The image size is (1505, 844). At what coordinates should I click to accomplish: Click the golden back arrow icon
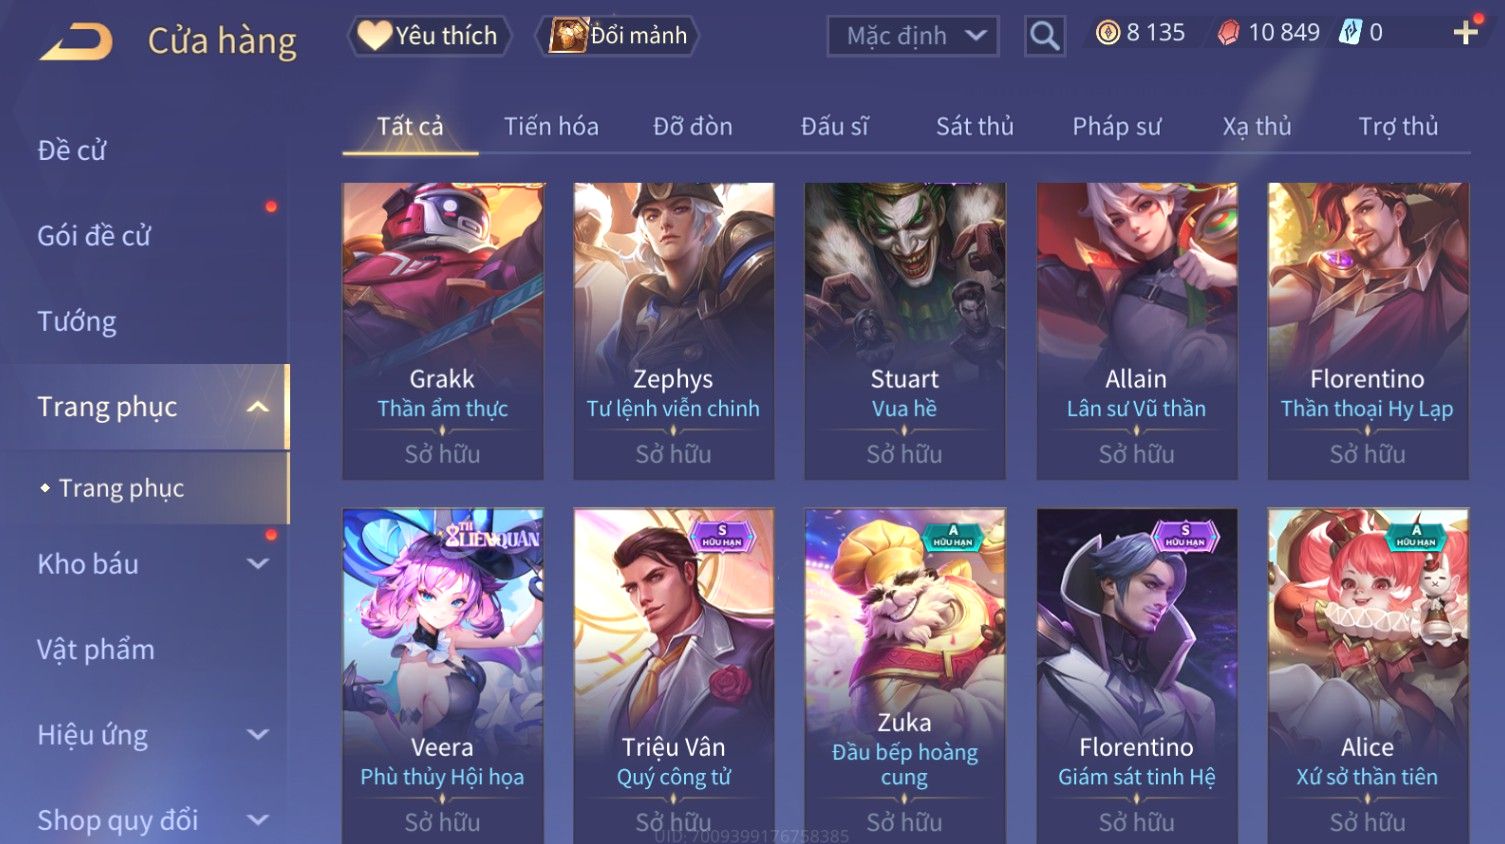tap(76, 42)
